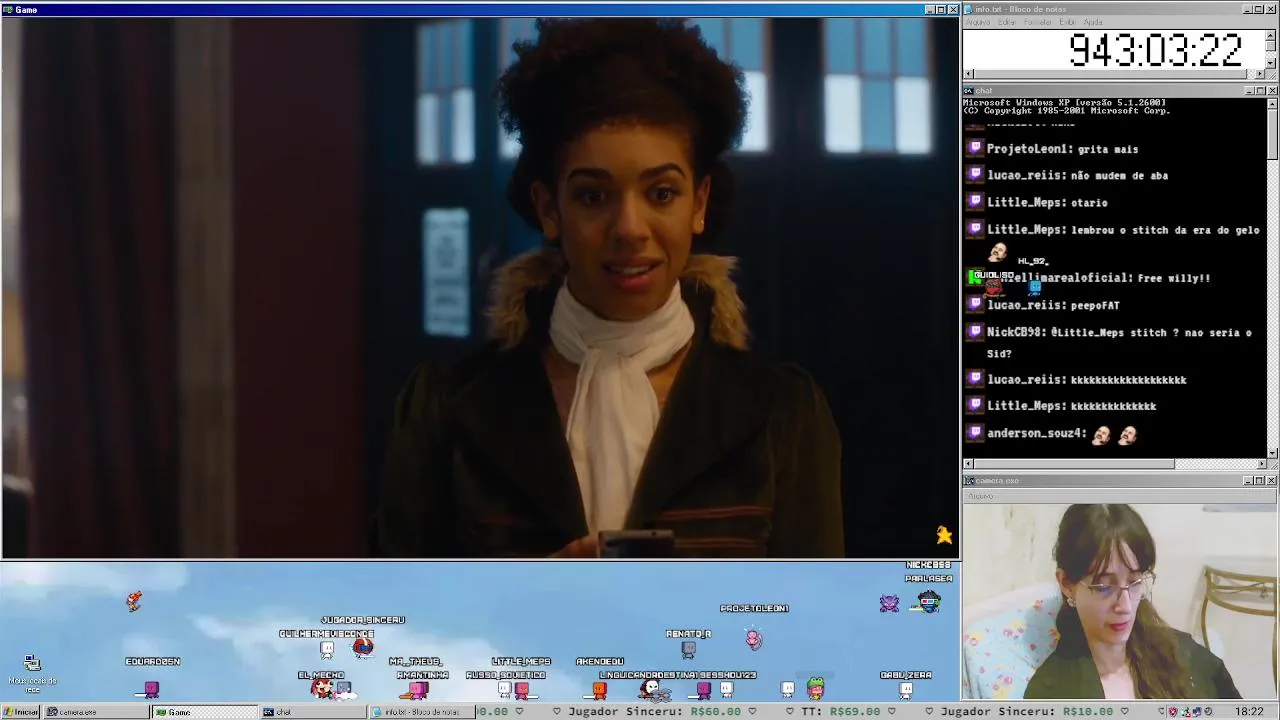Click the purple Gengar avatar
This screenshot has height=720, width=1280.
889,603
